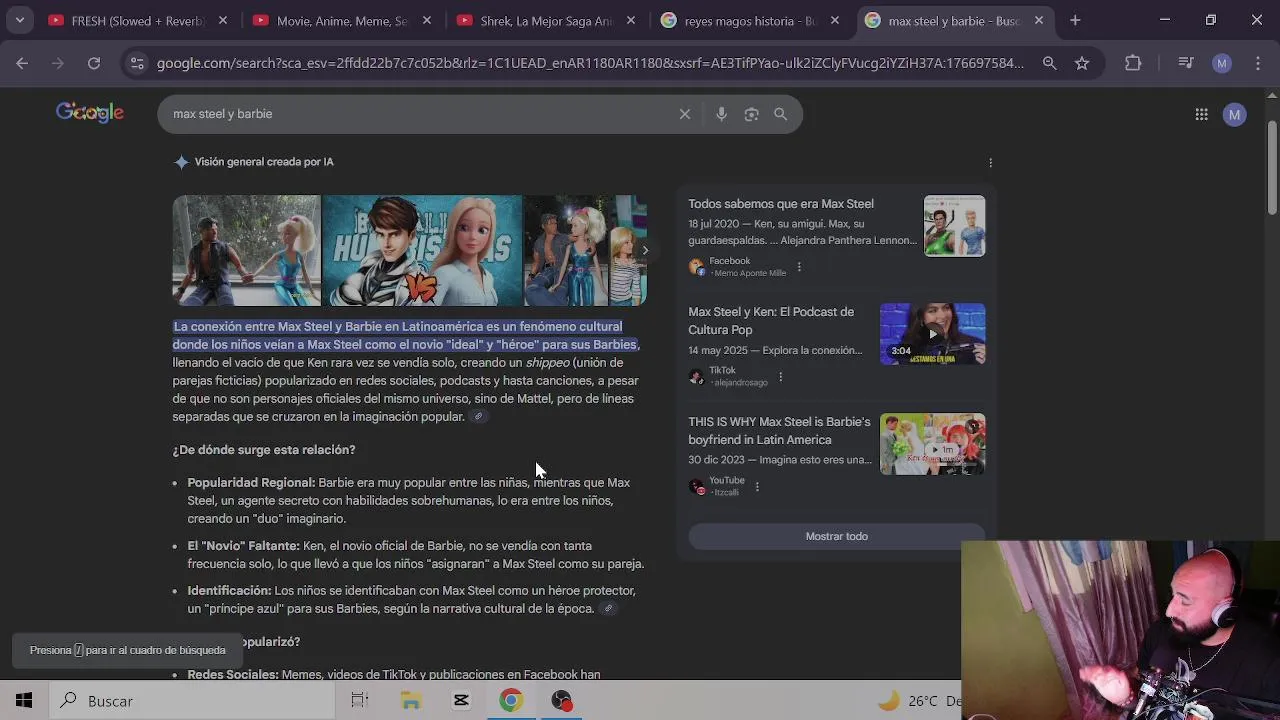This screenshot has height=720, width=1280.
Task: Go back to previous page
Action: 22,63
